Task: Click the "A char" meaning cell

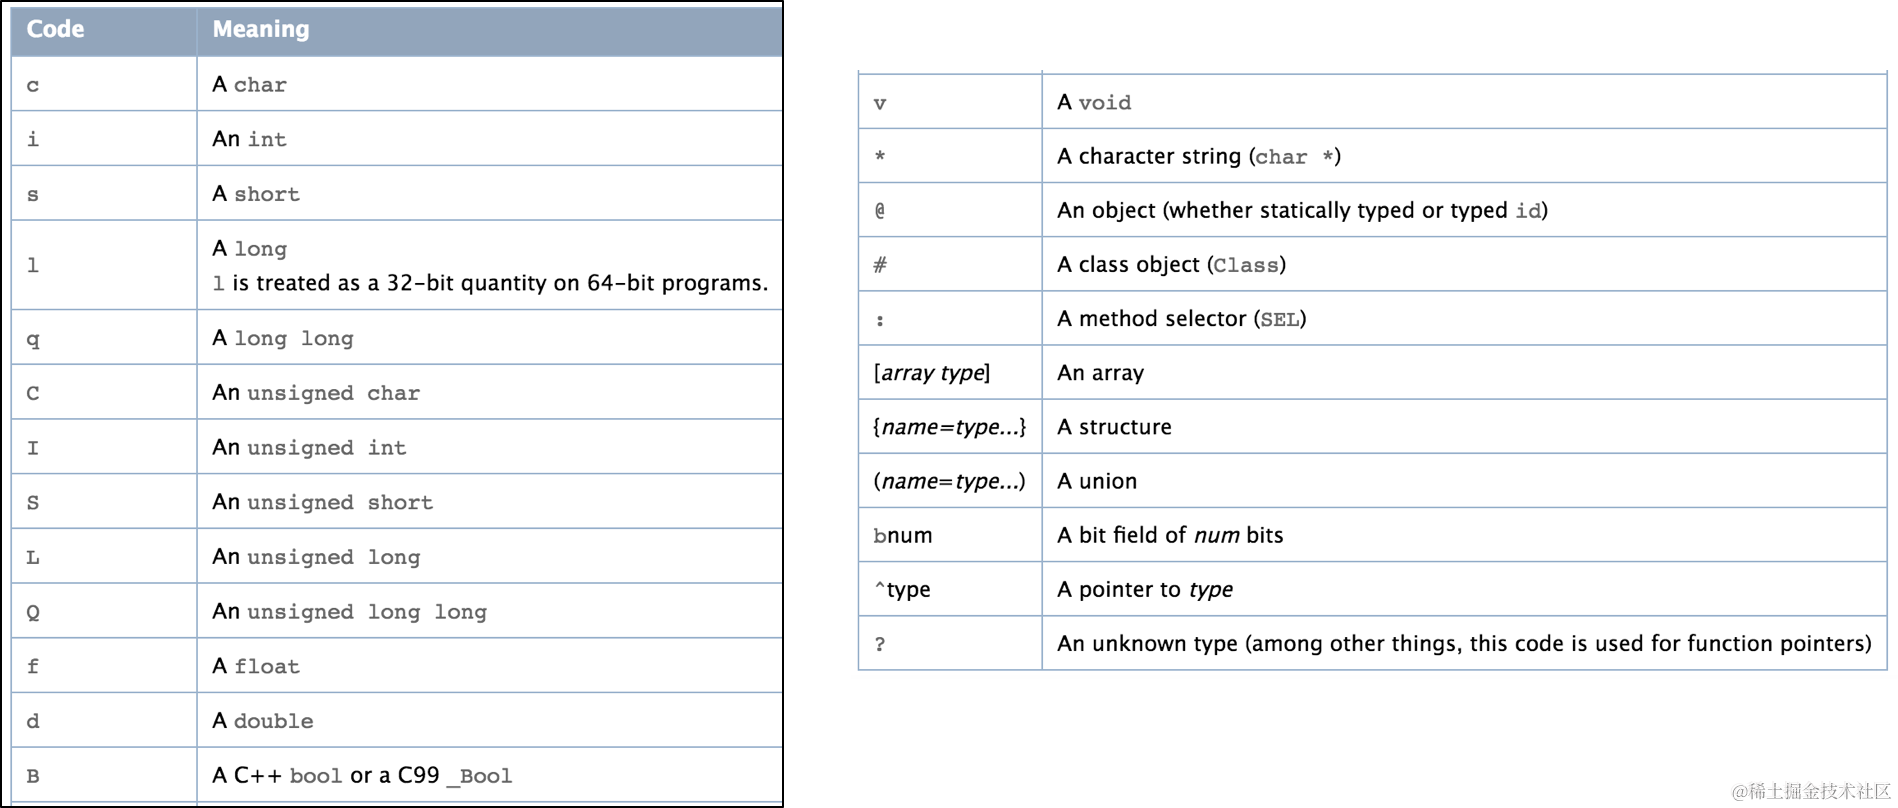Action: pos(250,85)
